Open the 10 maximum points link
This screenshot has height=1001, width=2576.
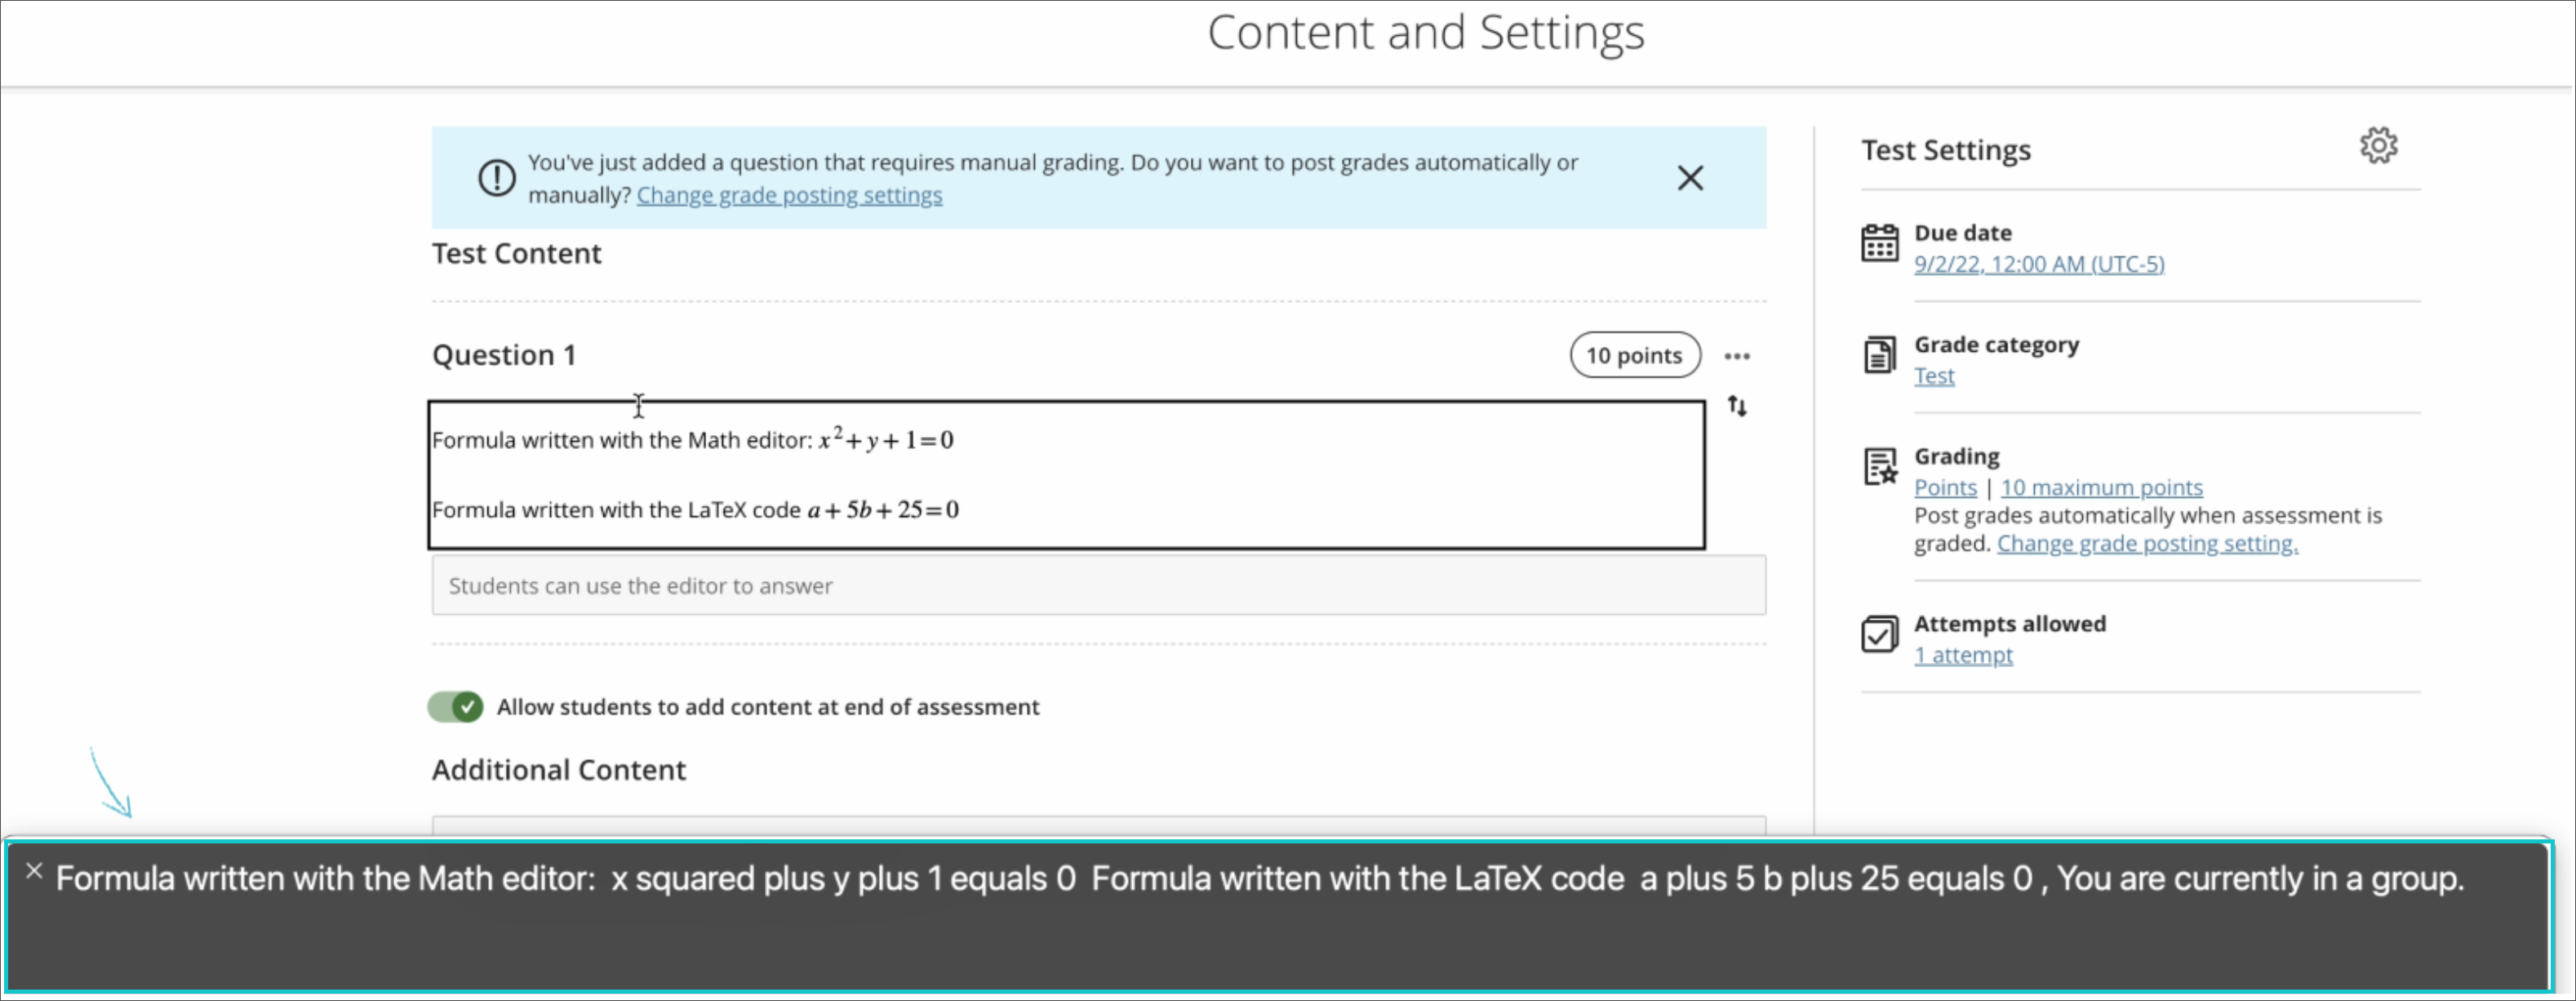tap(2100, 488)
